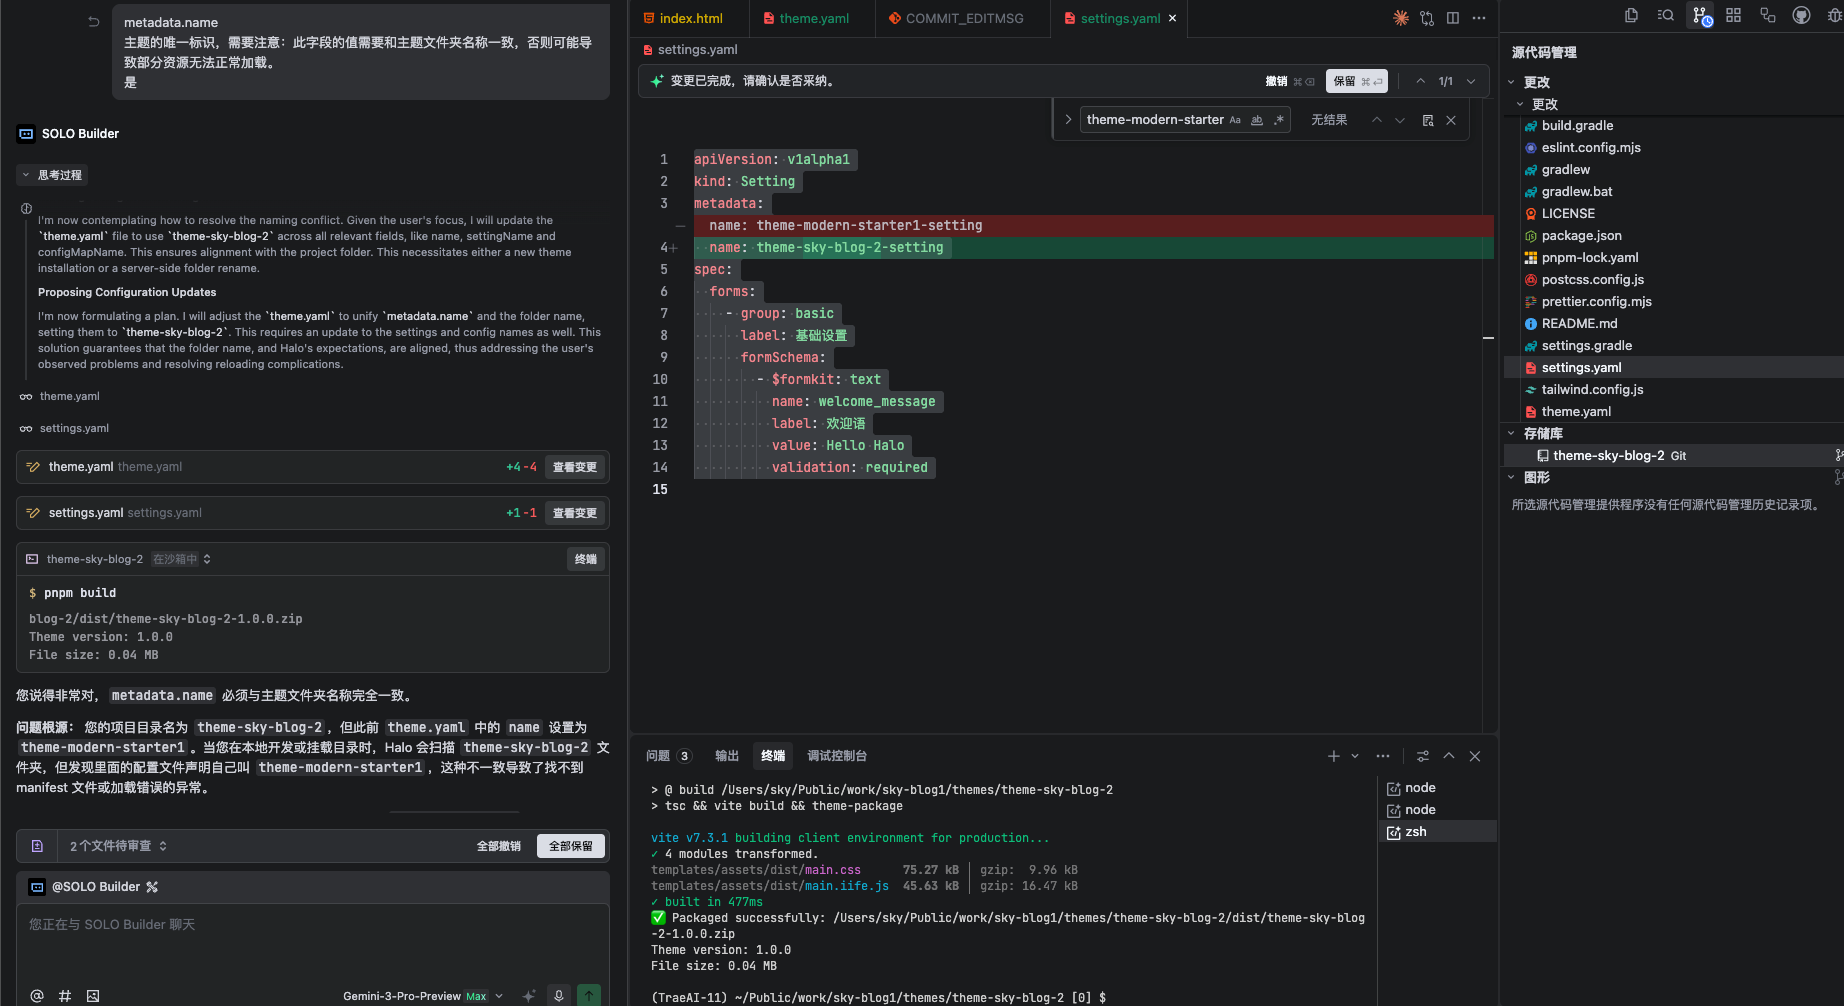Image resolution: width=1844 pixels, height=1006 pixels.
Task: Open the file Explorer icon
Action: (x=1631, y=16)
